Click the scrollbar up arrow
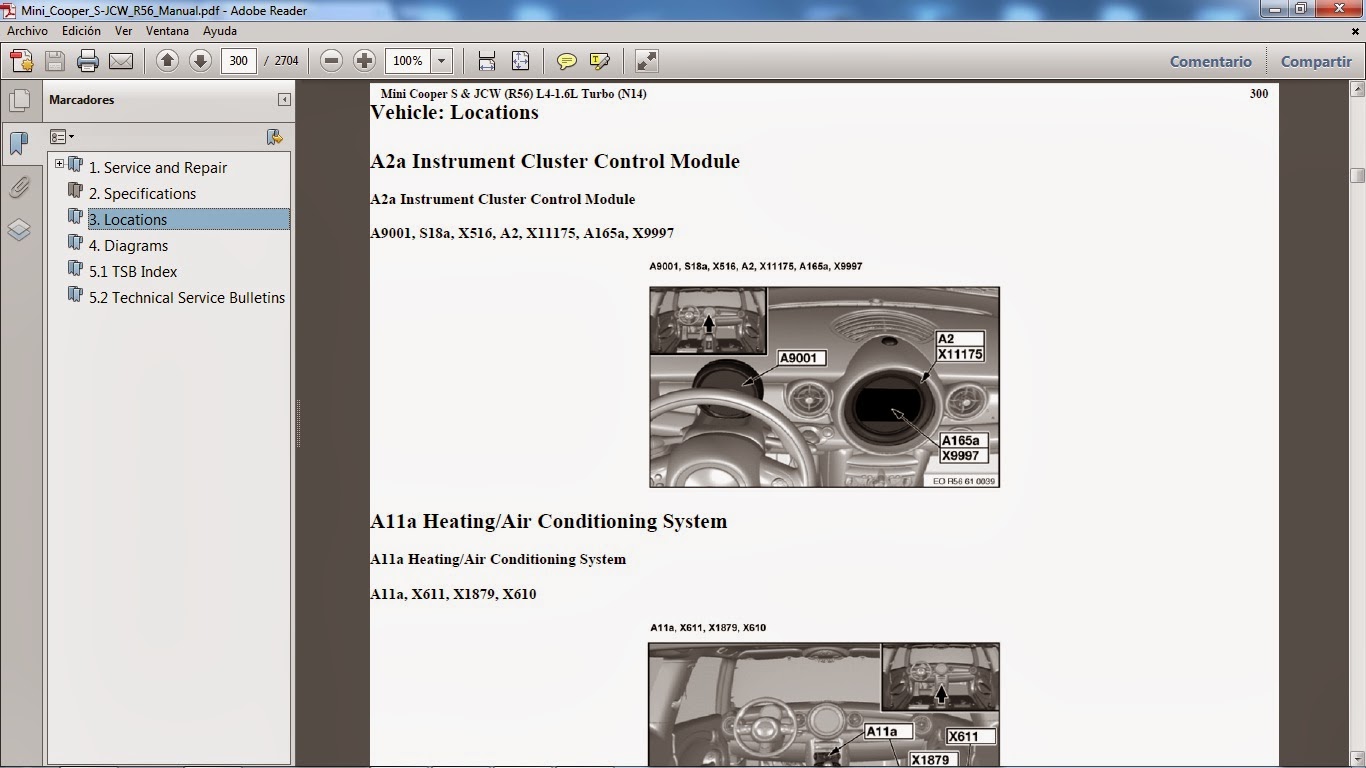Image resolution: width=1366 pixels, height=768 pixels. [x=1357, y=91]
